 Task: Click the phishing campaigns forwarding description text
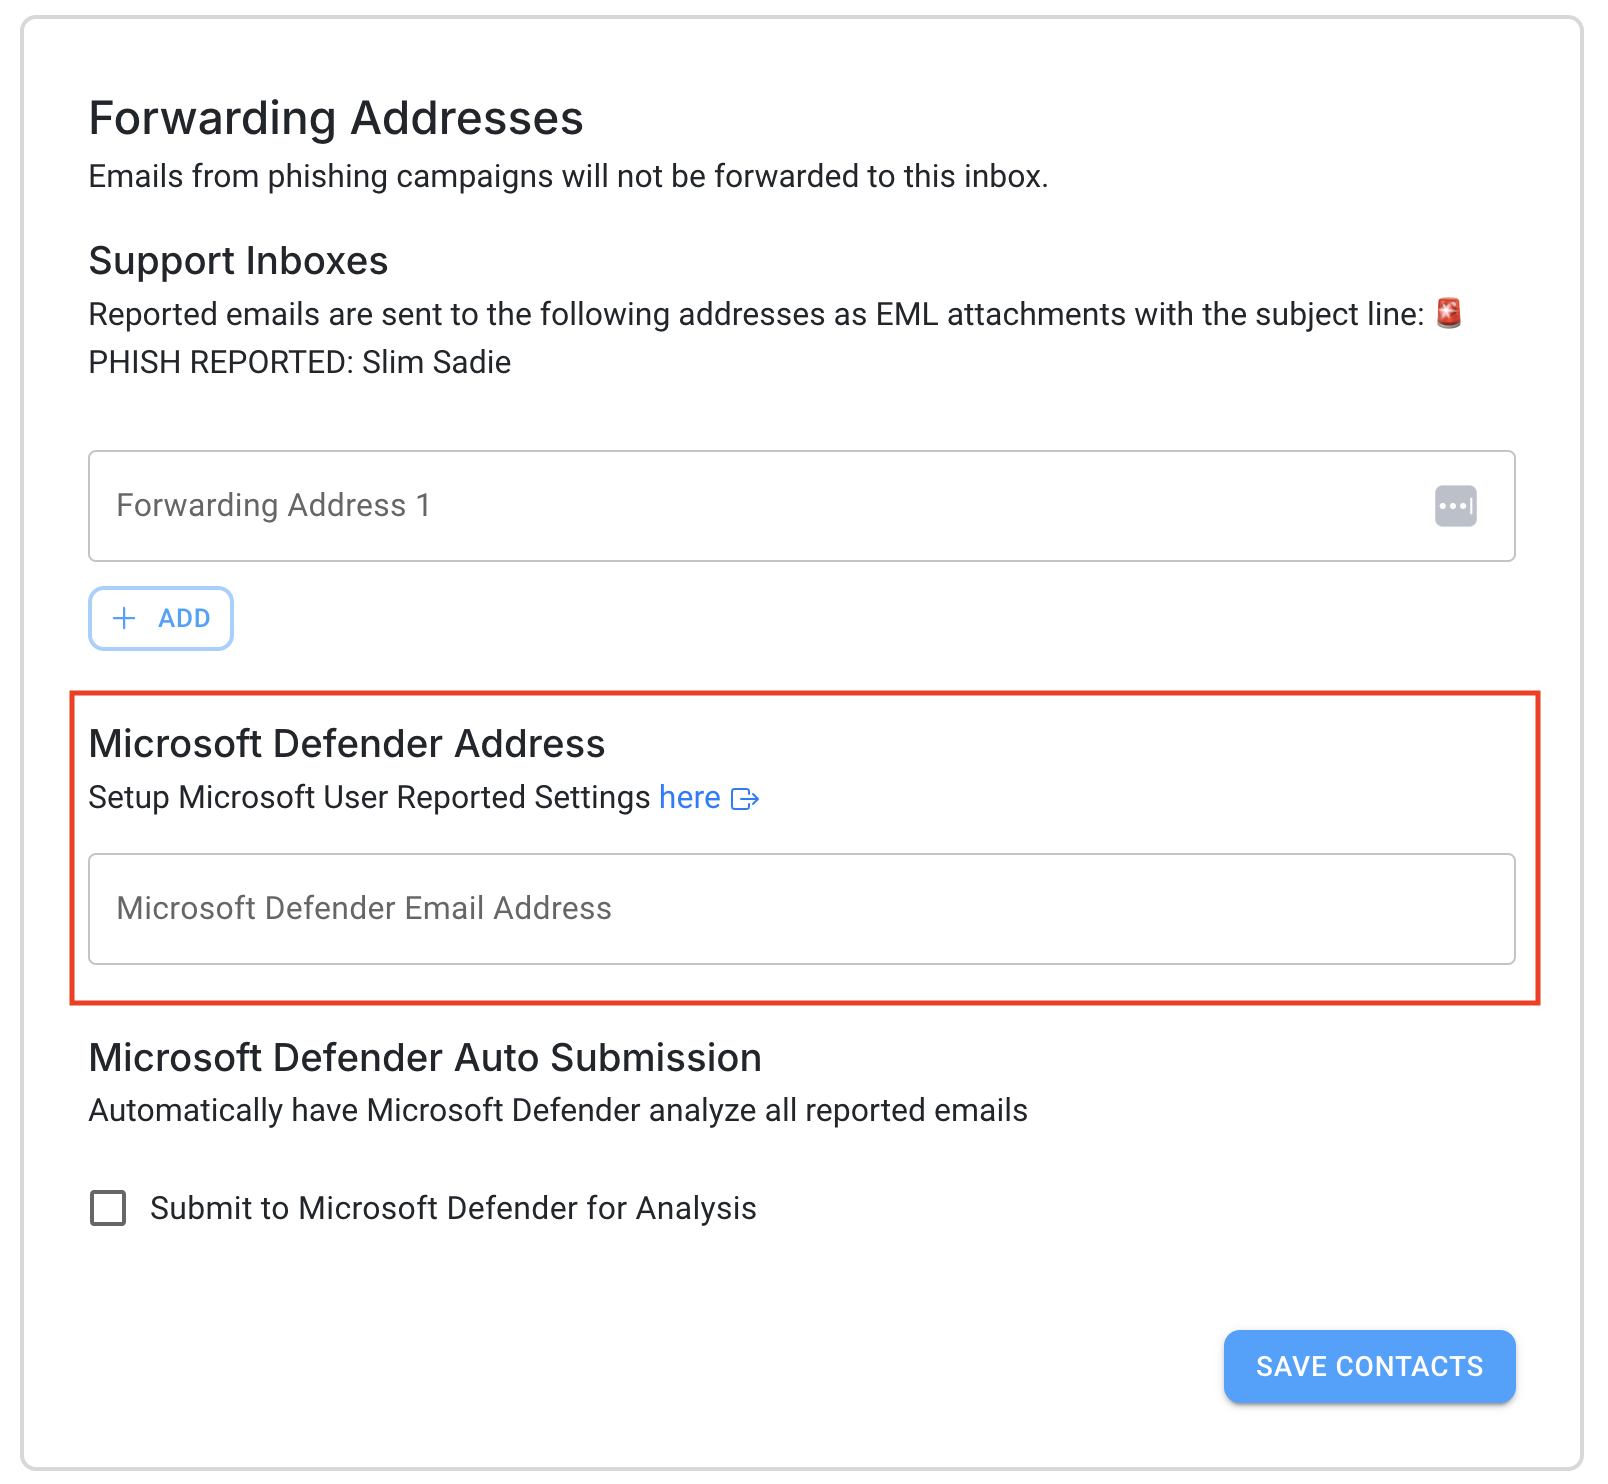(x=567, y=176)
